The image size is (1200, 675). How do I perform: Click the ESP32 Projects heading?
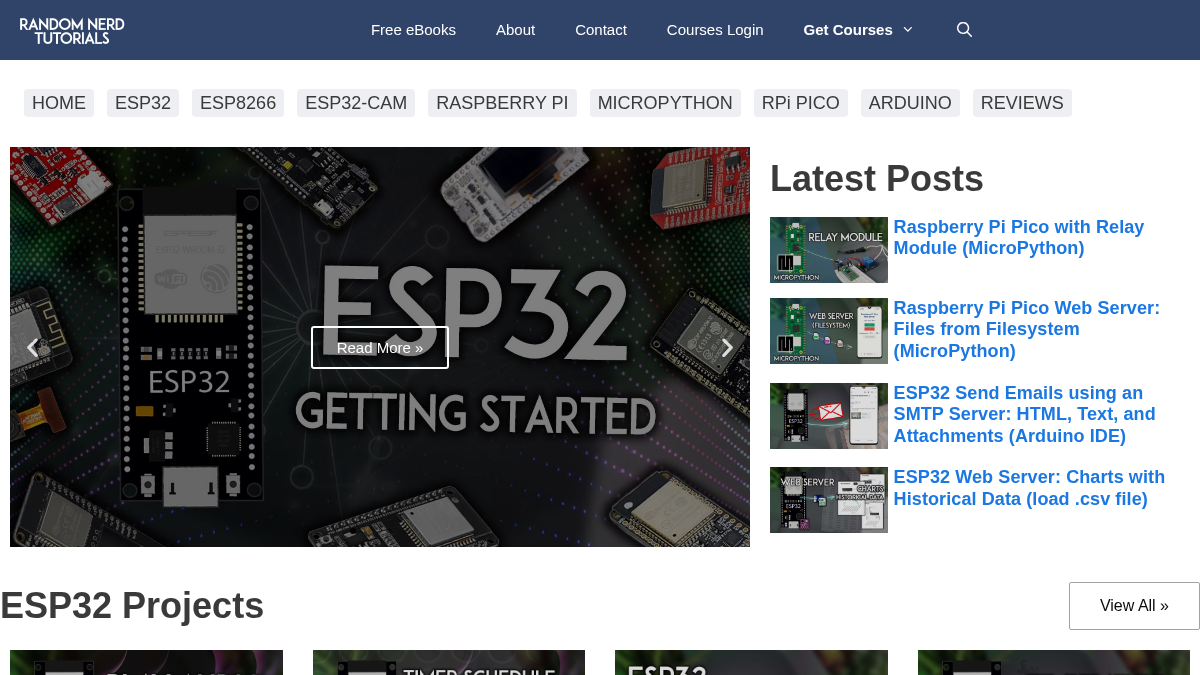click(x=132, y=606)
